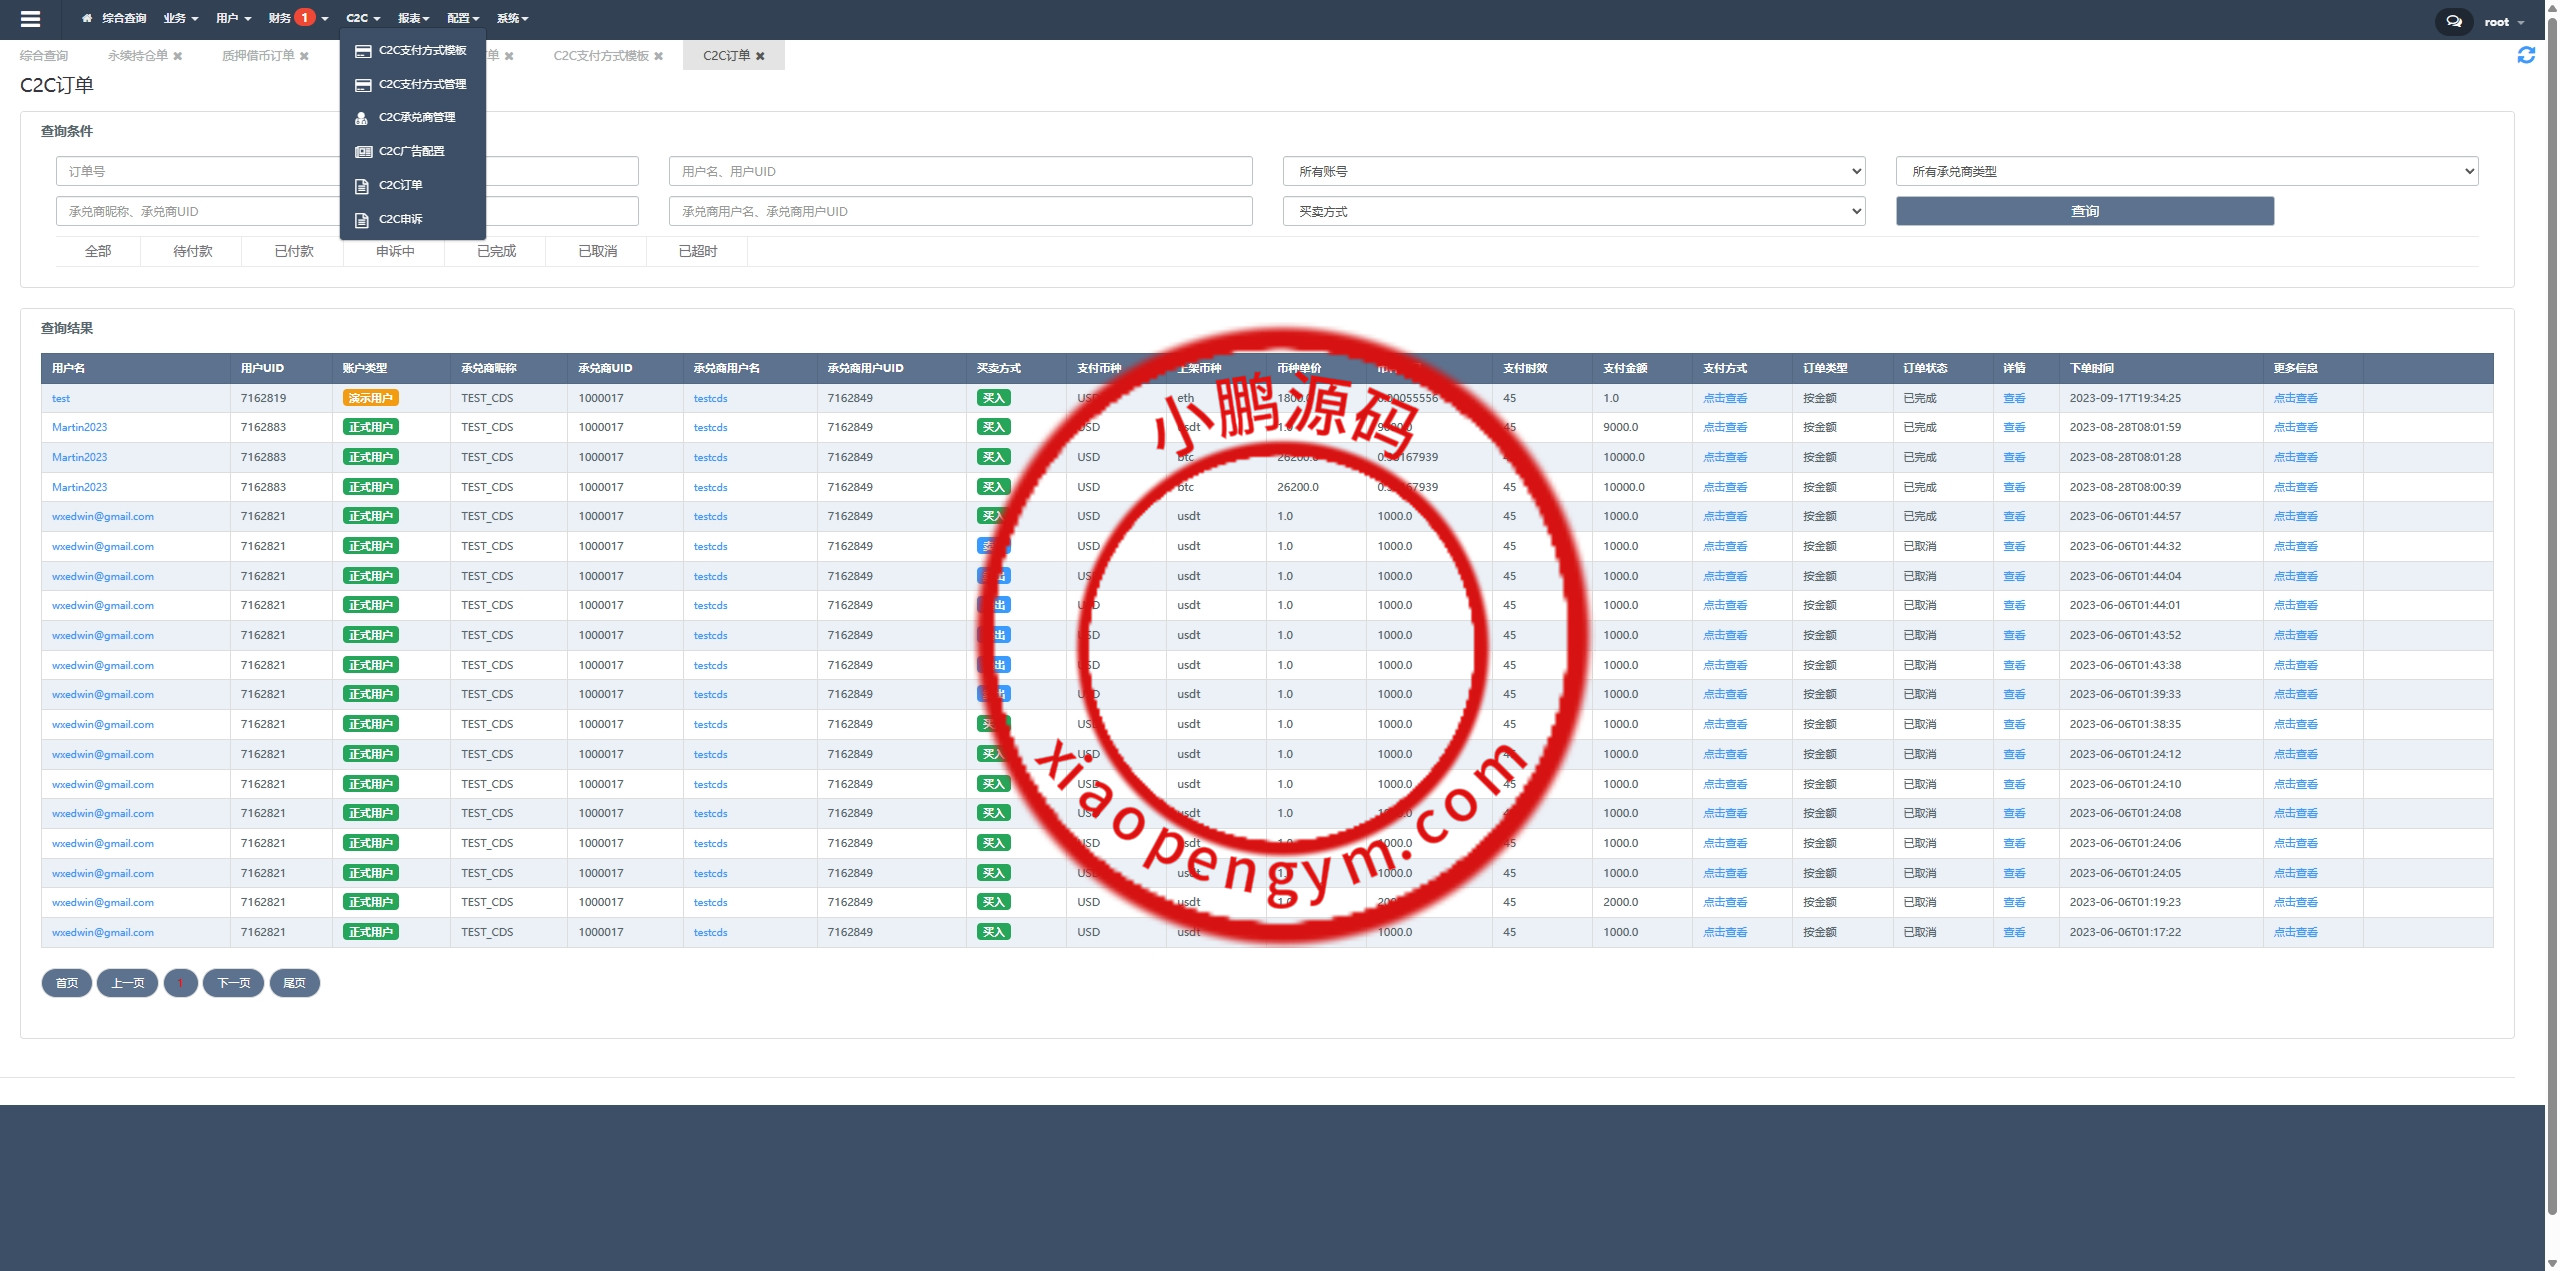2560x1271 pixels.
Task: Click the 用户名、用户UID input field
Action: [959, 171]
